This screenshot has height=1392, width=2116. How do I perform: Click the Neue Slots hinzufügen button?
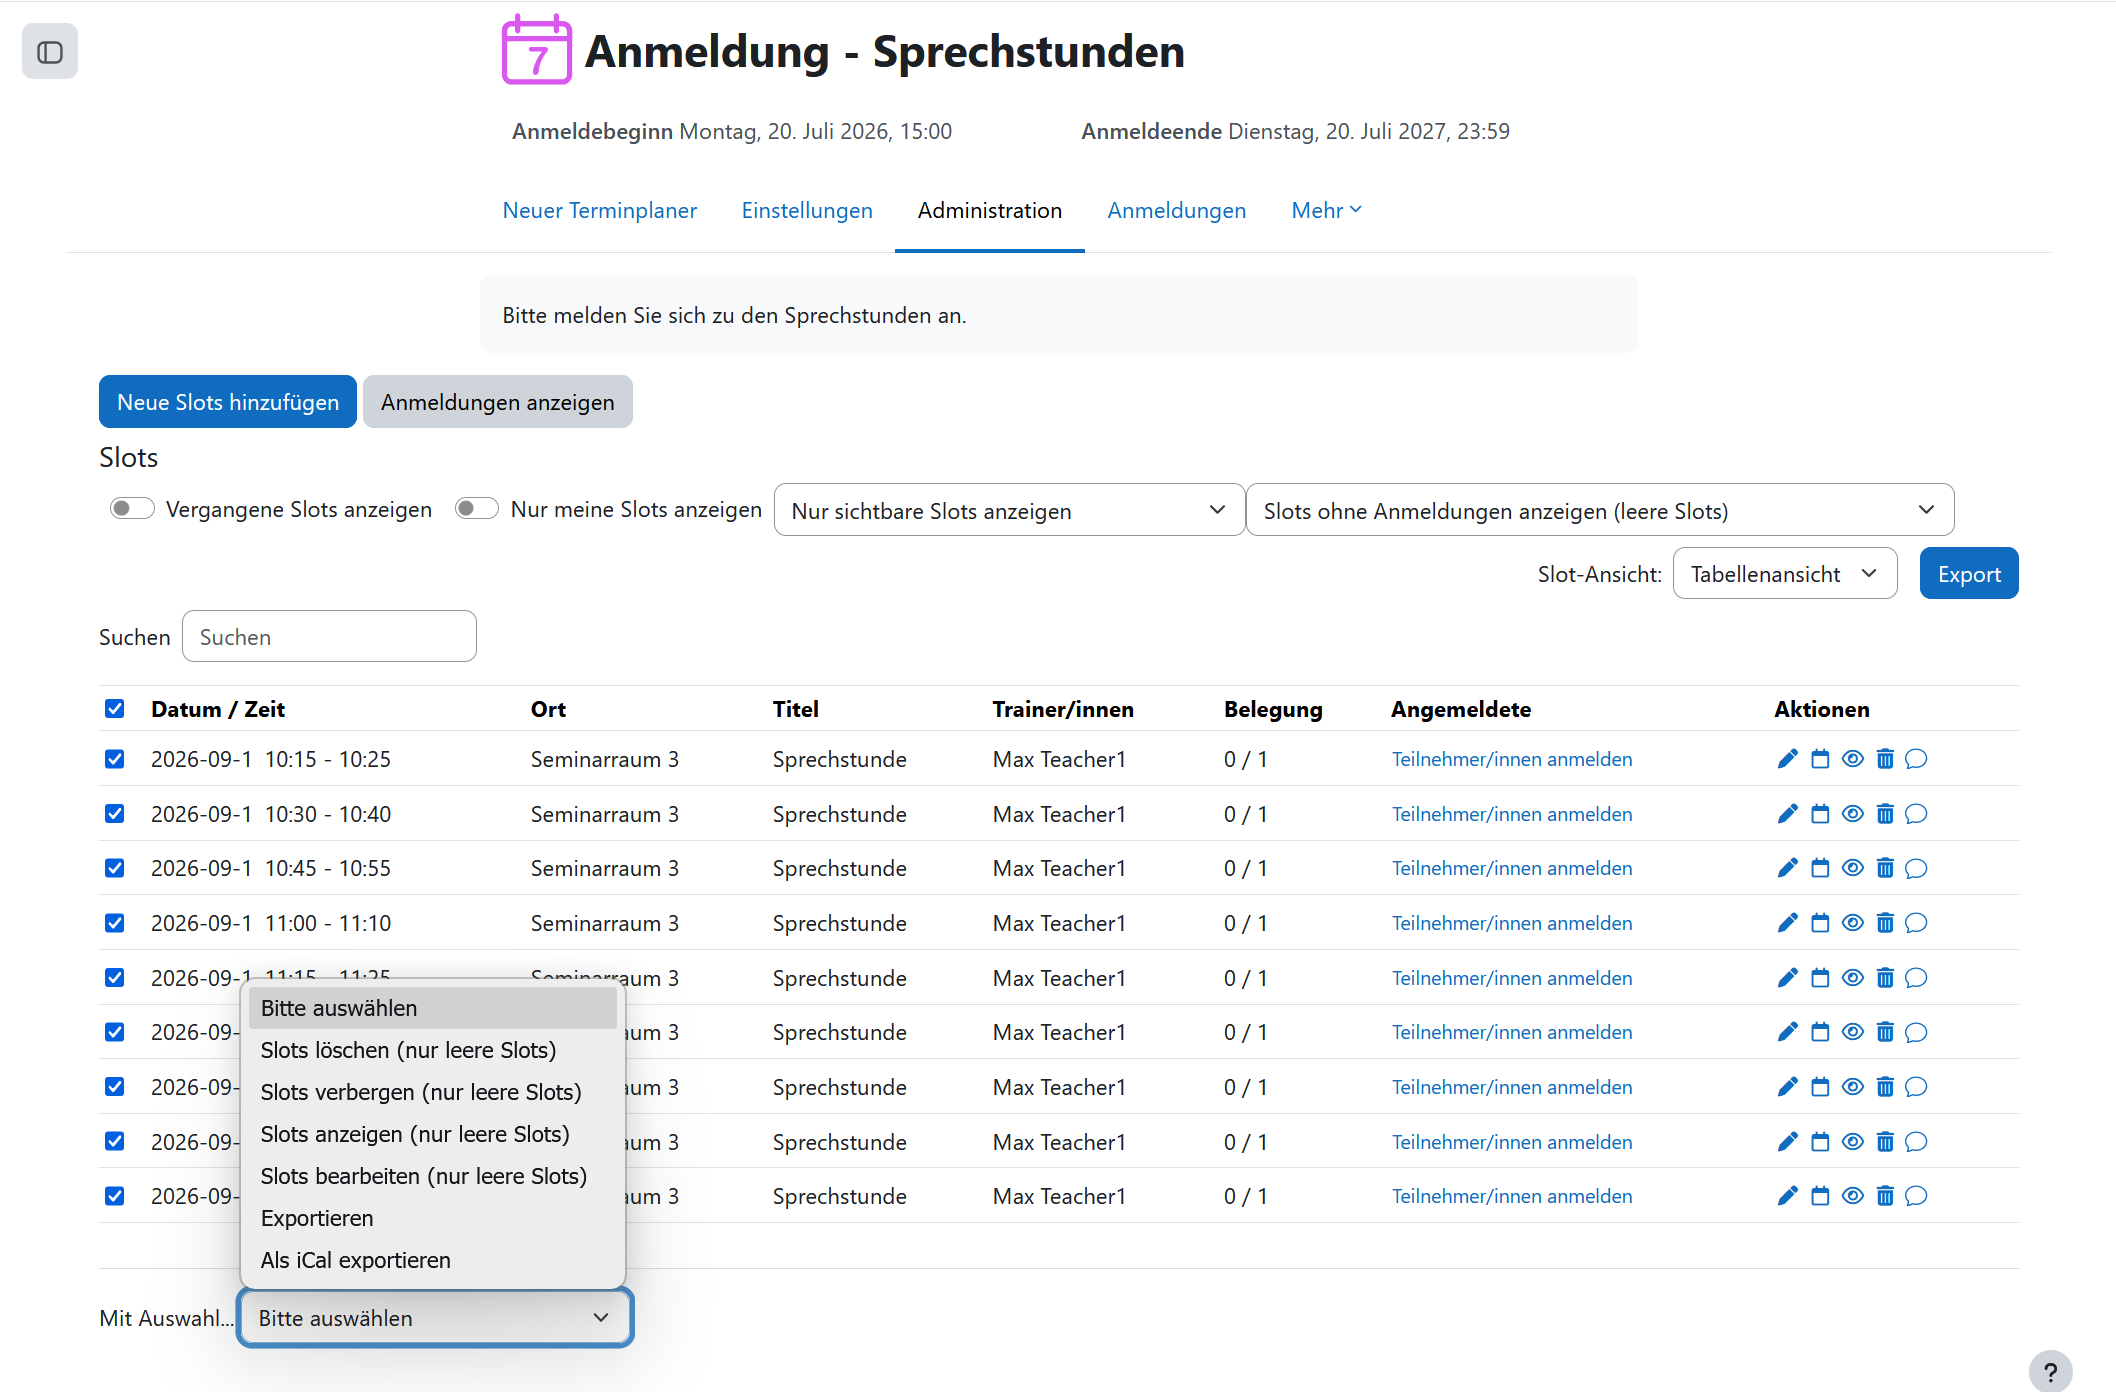(x=228, y=402)
